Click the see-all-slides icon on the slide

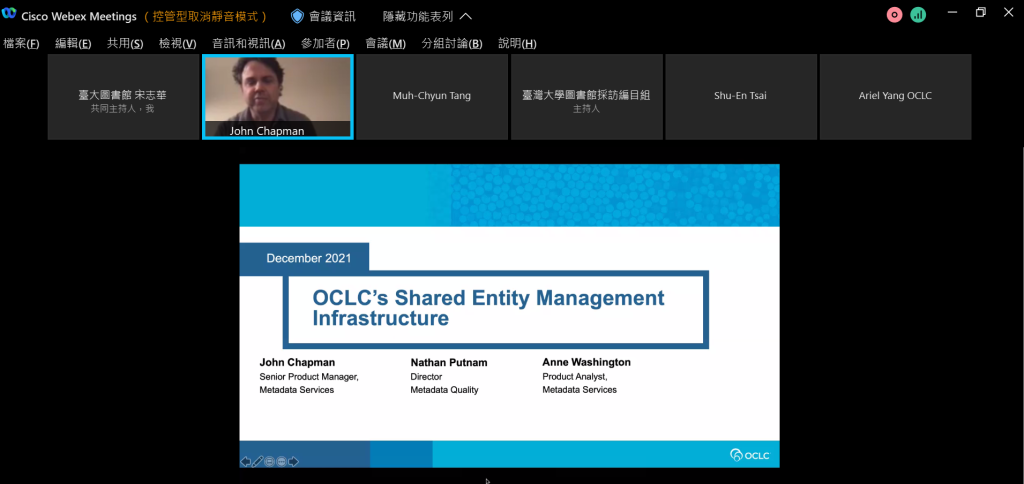270,461
